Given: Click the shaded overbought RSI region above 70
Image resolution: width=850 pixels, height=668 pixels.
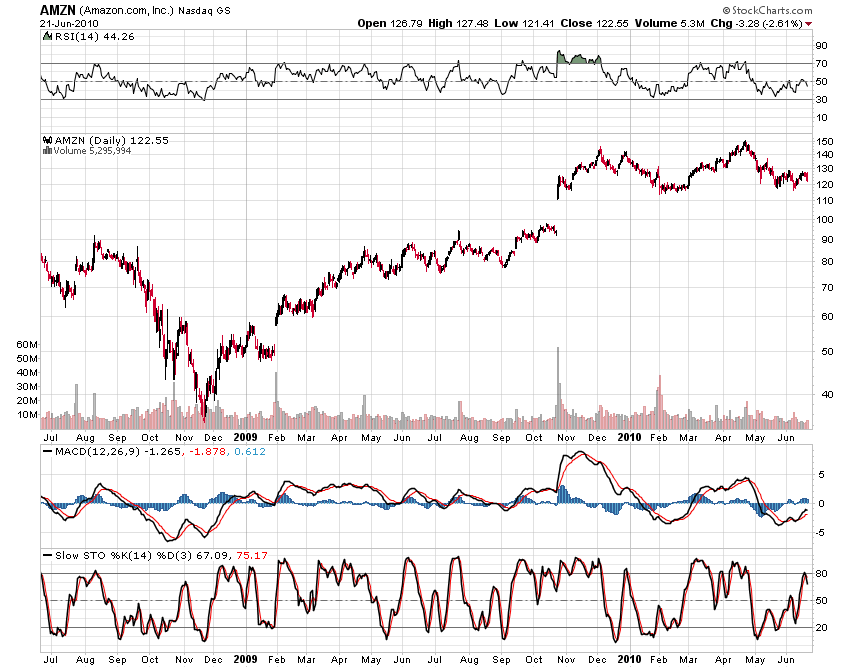Looking at the screenshot, I should (578, 59).
